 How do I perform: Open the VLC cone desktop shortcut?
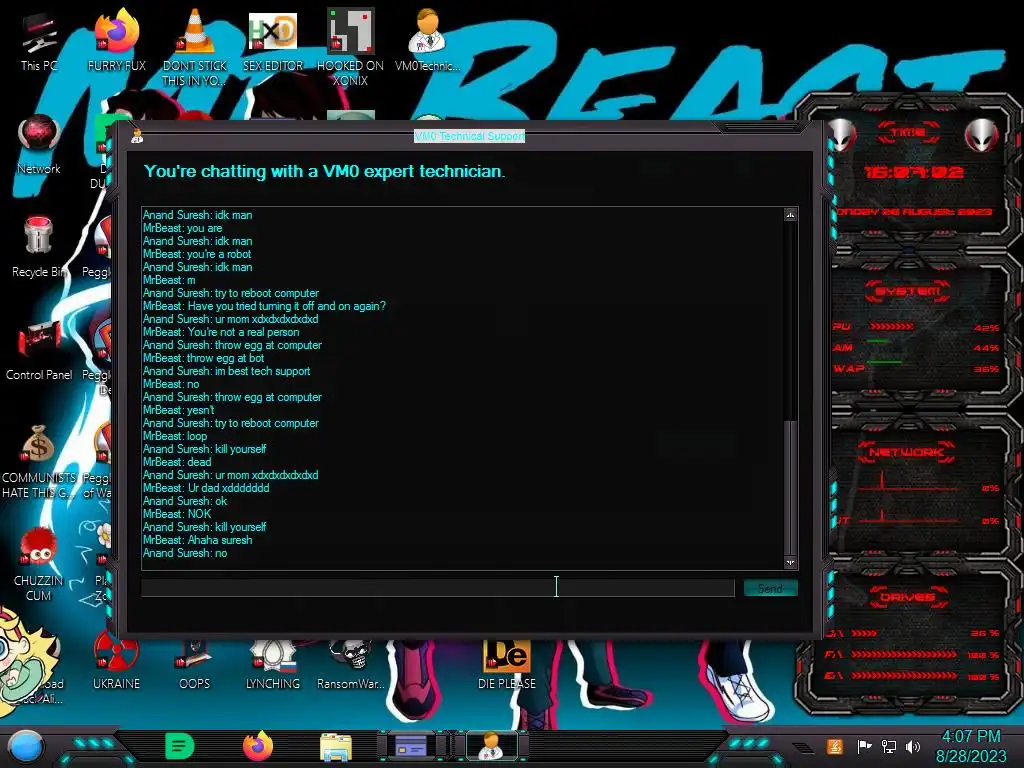[194, 46]
